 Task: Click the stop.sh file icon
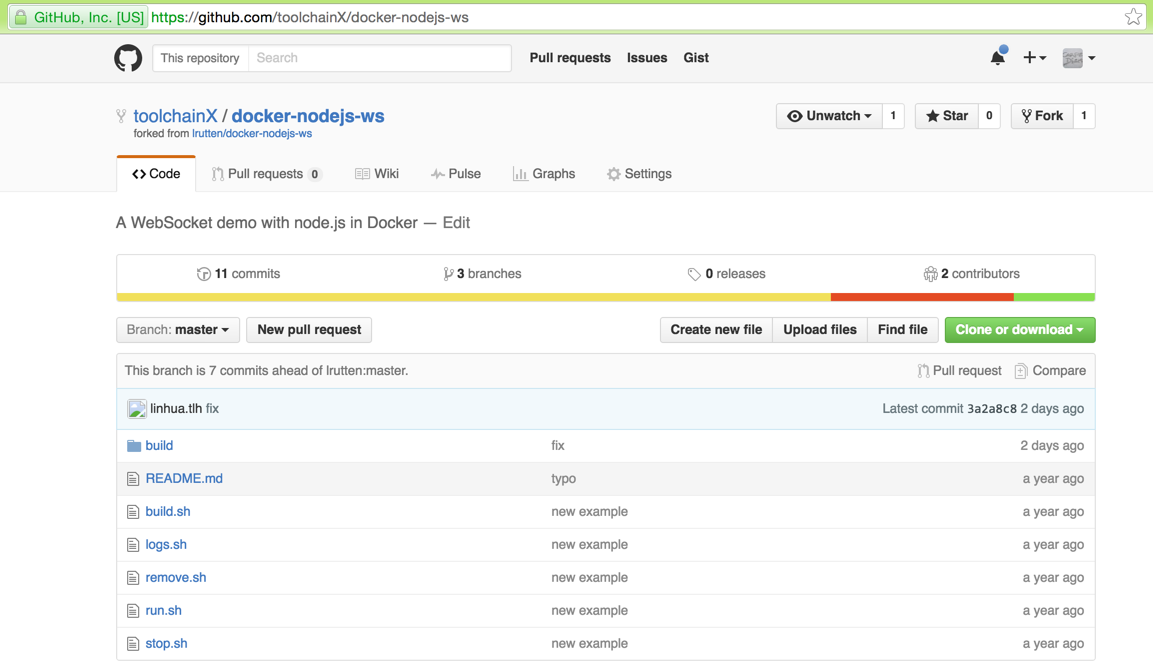coord(133,644)
